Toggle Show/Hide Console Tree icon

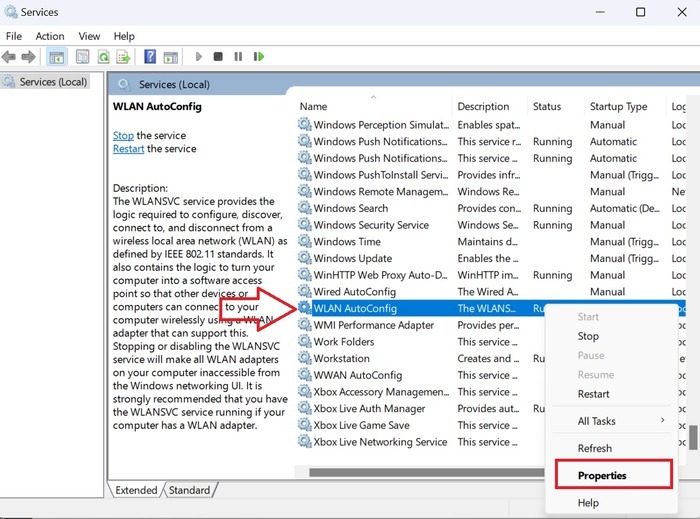(x=57, y=57)
